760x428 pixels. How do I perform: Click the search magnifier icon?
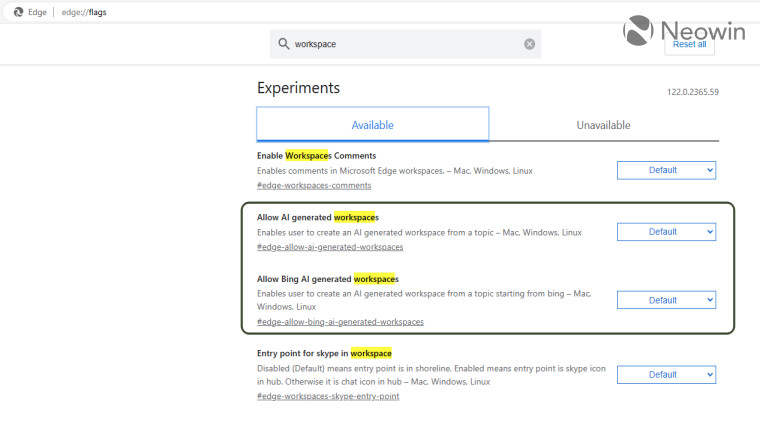(x=284, y=44)
